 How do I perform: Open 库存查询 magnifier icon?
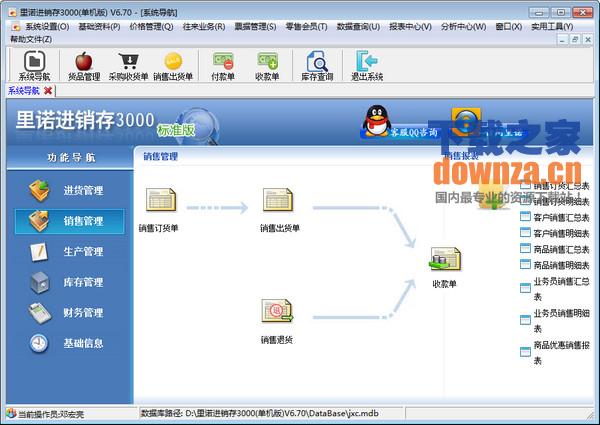coord(317,65)
